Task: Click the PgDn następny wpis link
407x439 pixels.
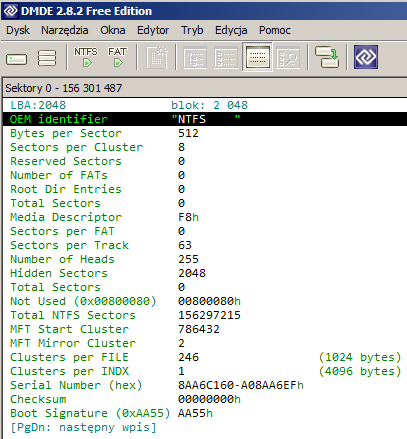Action: click(x=83, y=427)
